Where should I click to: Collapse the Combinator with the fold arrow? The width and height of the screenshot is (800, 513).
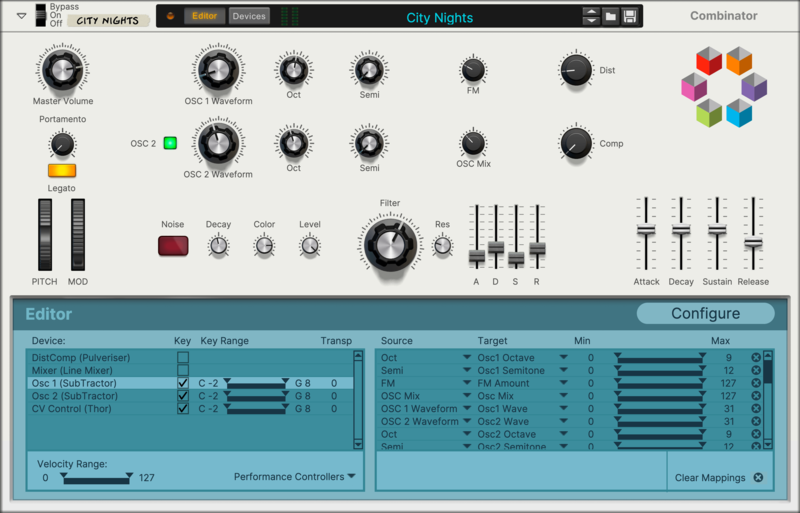(x=21, y=16)
